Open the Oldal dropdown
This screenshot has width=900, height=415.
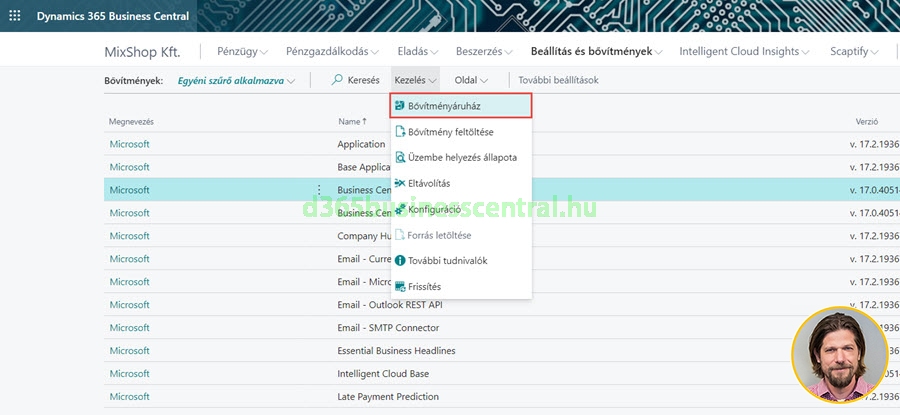tap(471, 80)
